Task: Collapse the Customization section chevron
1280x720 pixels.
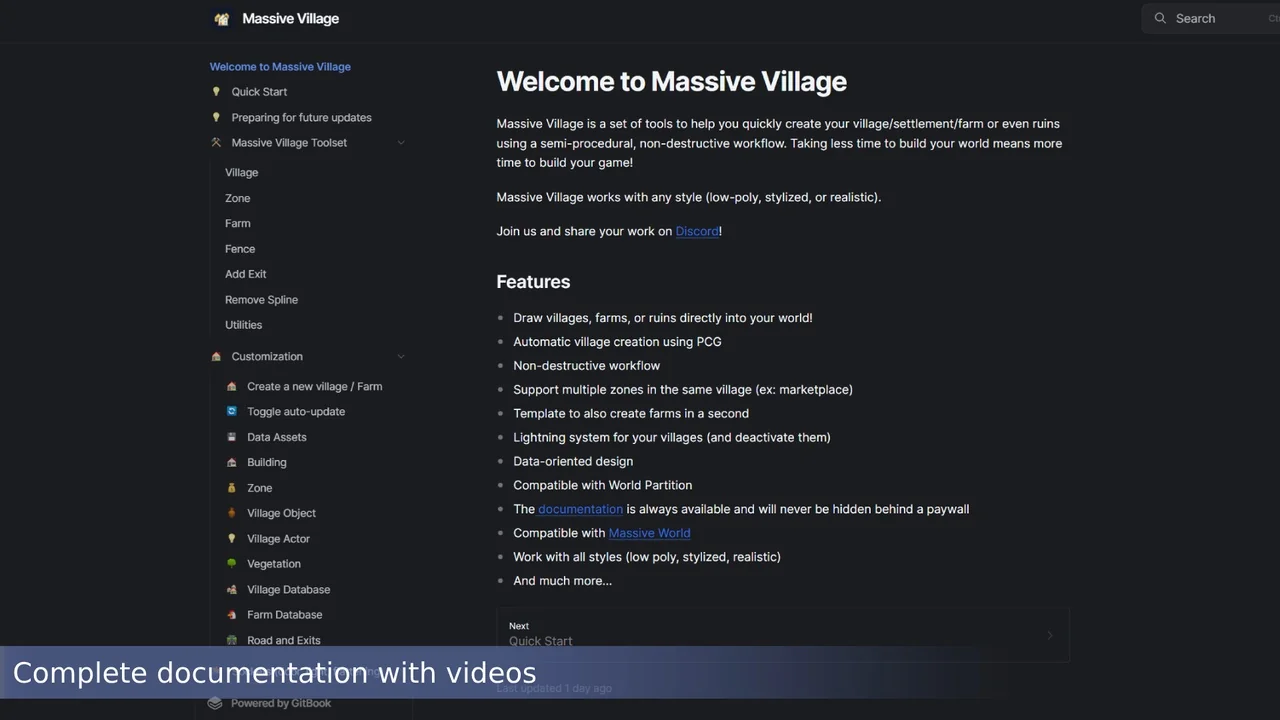Action: tap(401, 357)
